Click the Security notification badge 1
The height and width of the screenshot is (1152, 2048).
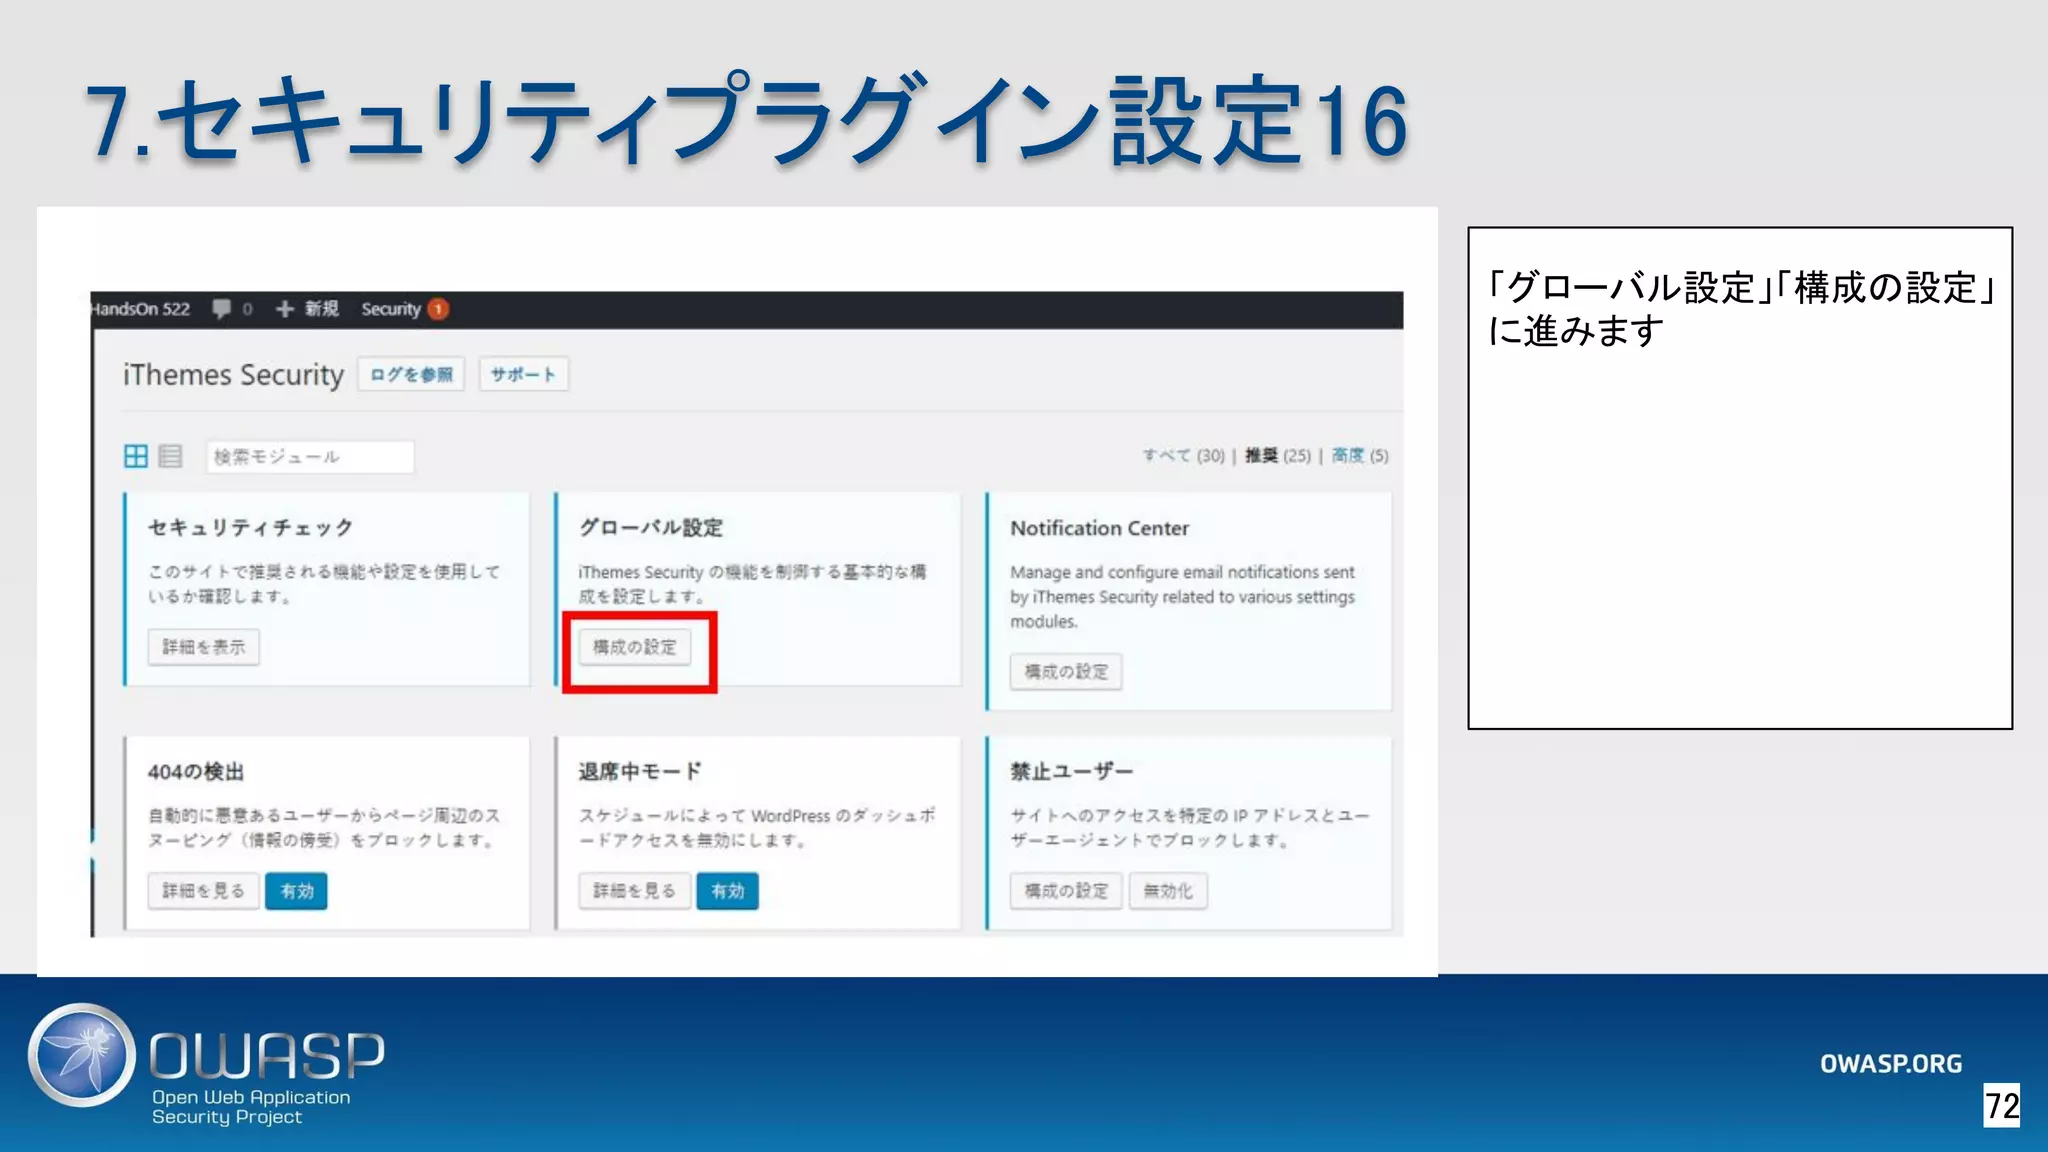point(438,309)
